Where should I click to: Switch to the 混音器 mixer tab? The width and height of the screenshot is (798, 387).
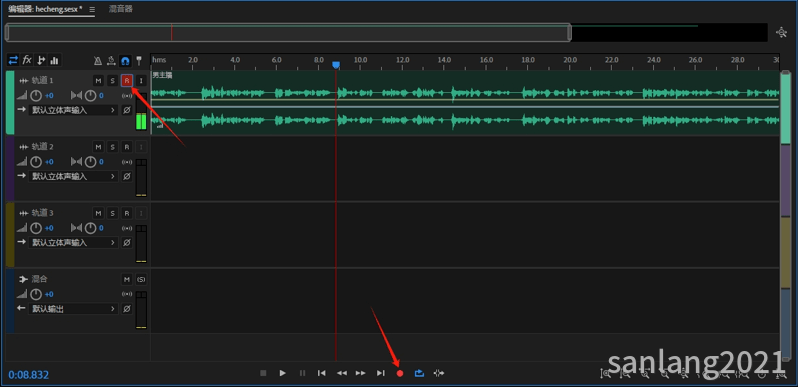point(121,9)
